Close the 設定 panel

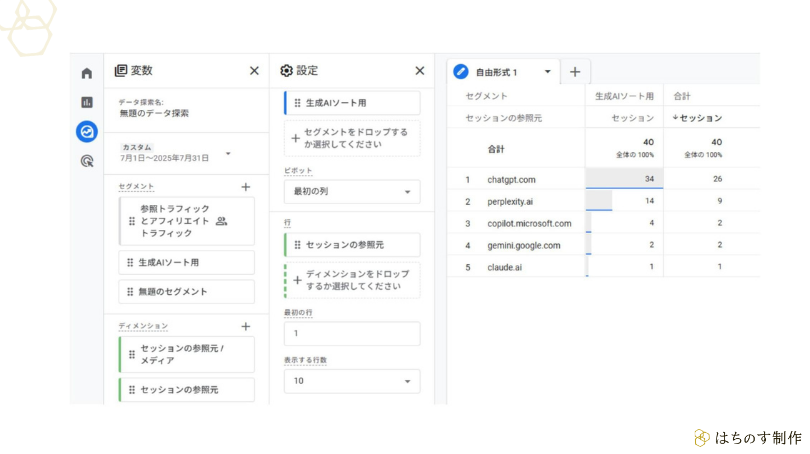click(419, 71)
